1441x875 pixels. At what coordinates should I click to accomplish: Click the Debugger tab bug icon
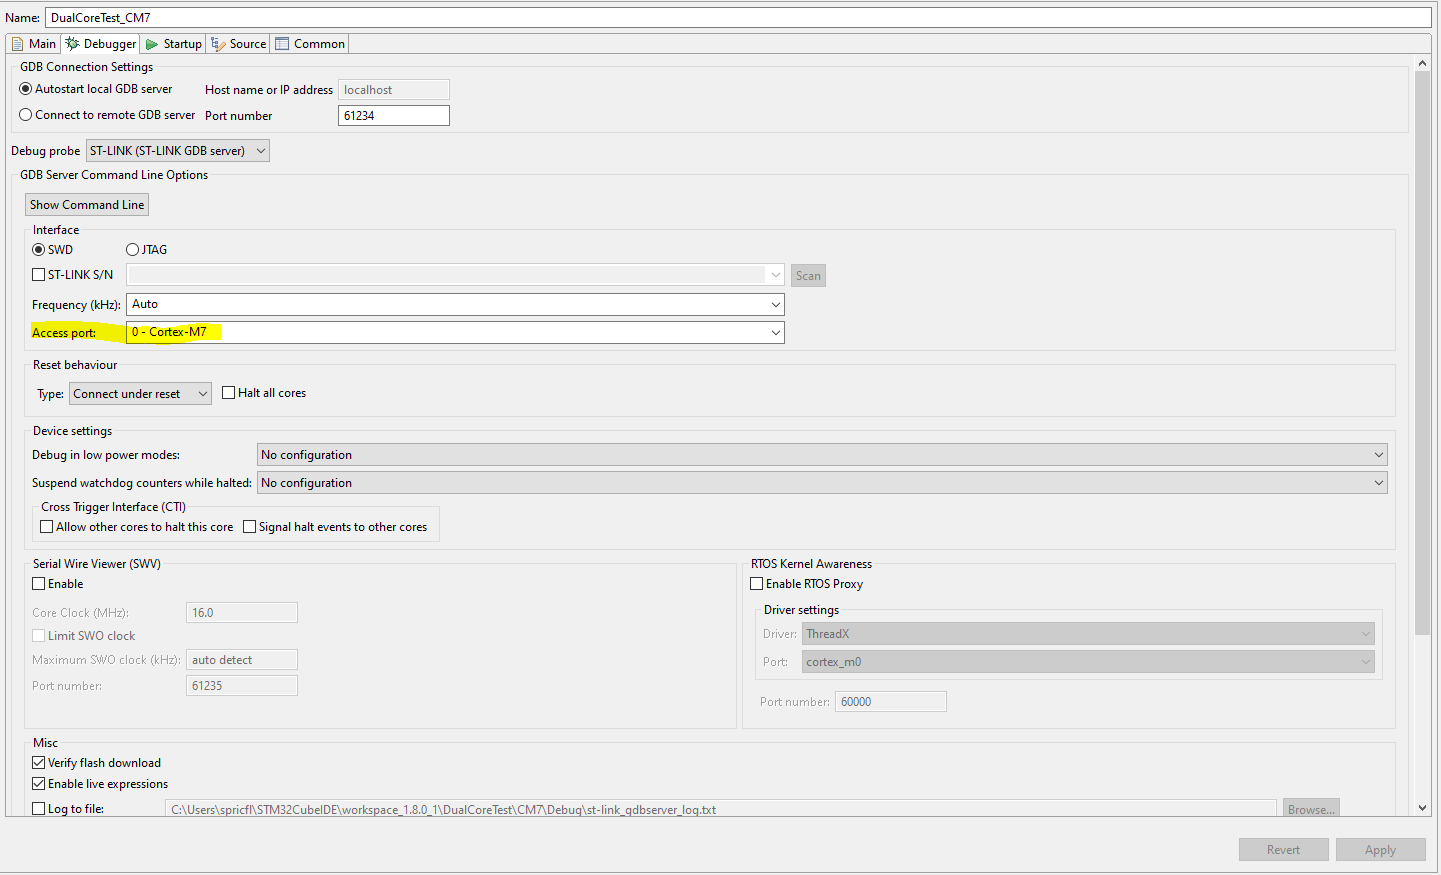pos(72,44)
